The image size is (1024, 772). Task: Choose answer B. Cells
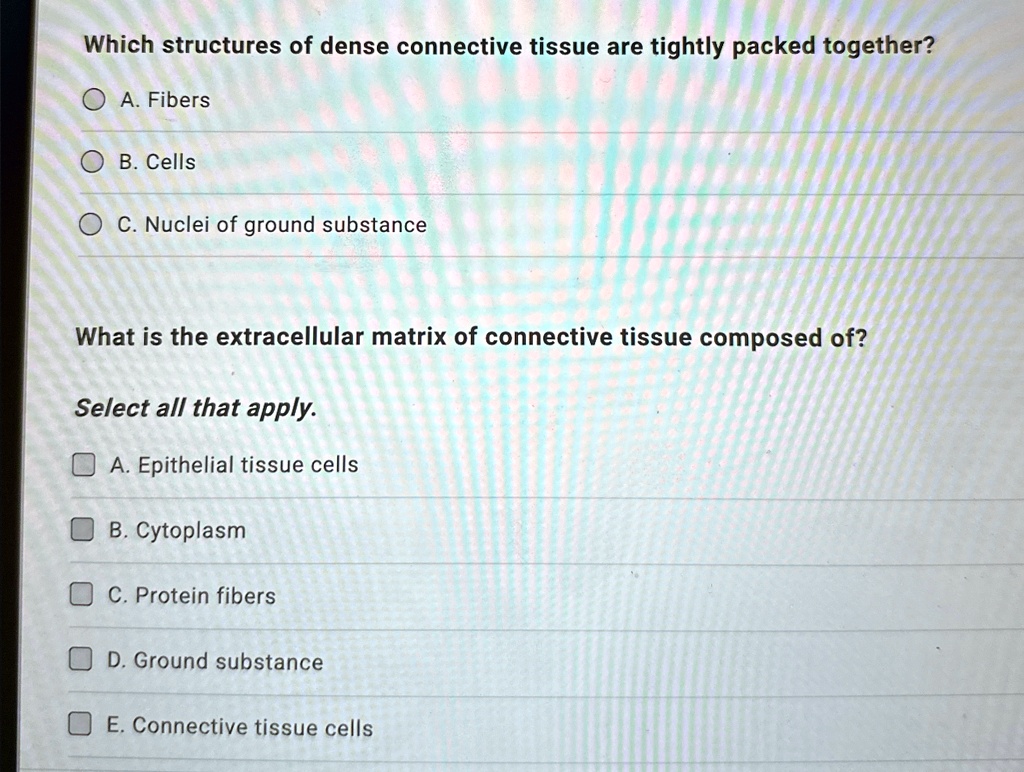click(92, 161)
